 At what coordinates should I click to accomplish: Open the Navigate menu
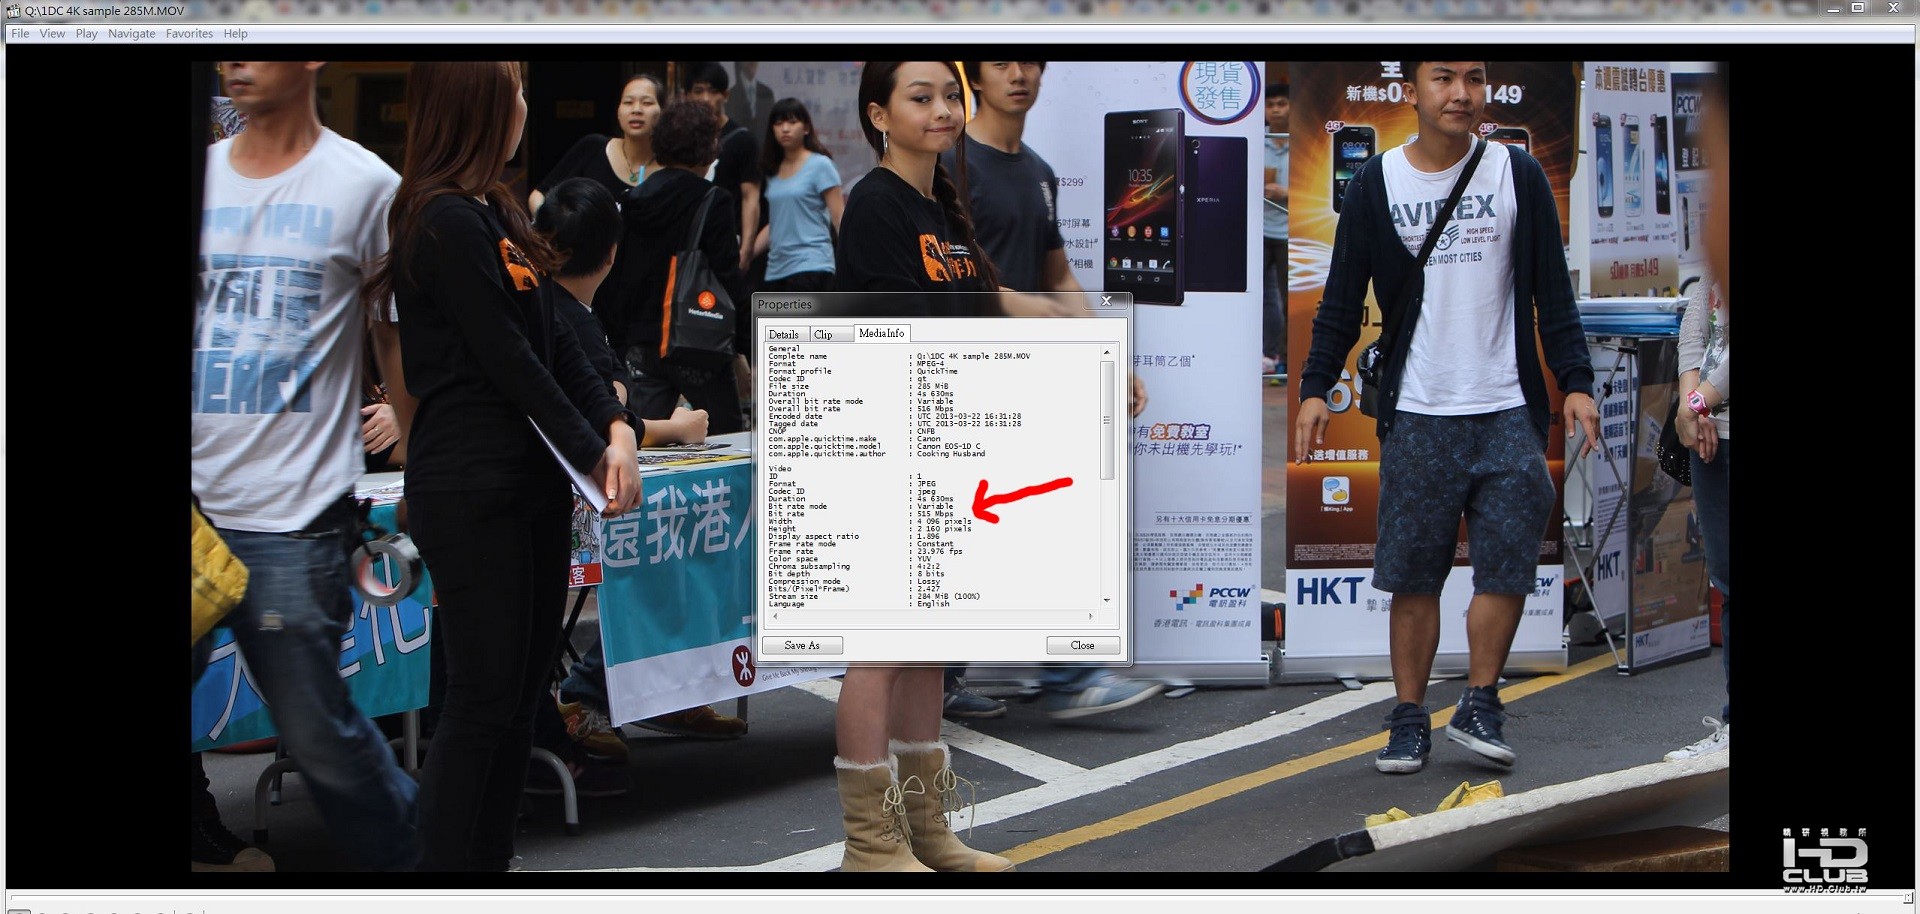tap(132, 34)
